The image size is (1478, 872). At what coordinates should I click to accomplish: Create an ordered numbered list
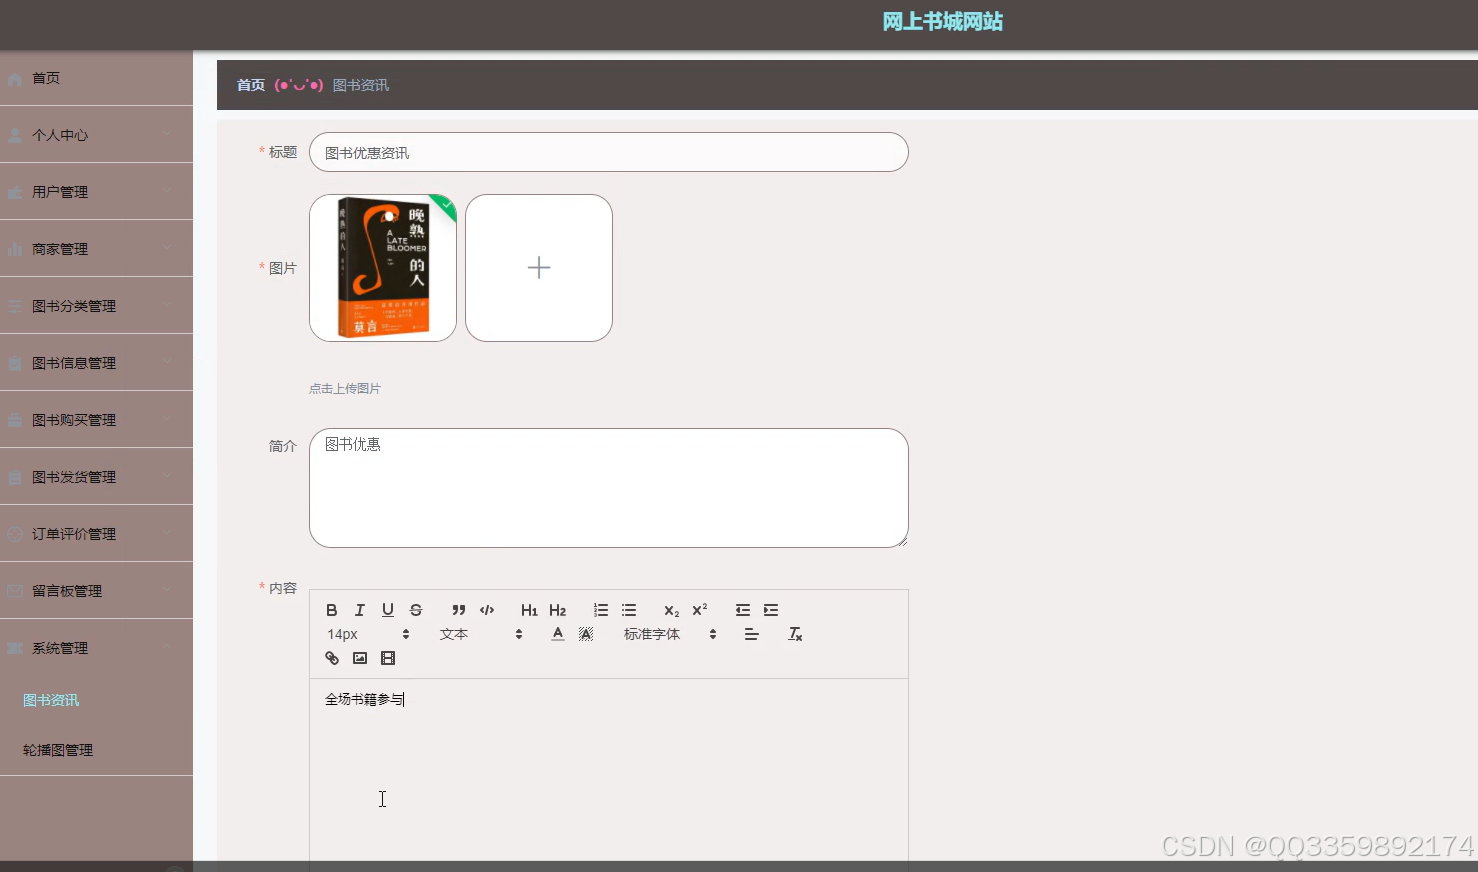[x=601, y=610]
